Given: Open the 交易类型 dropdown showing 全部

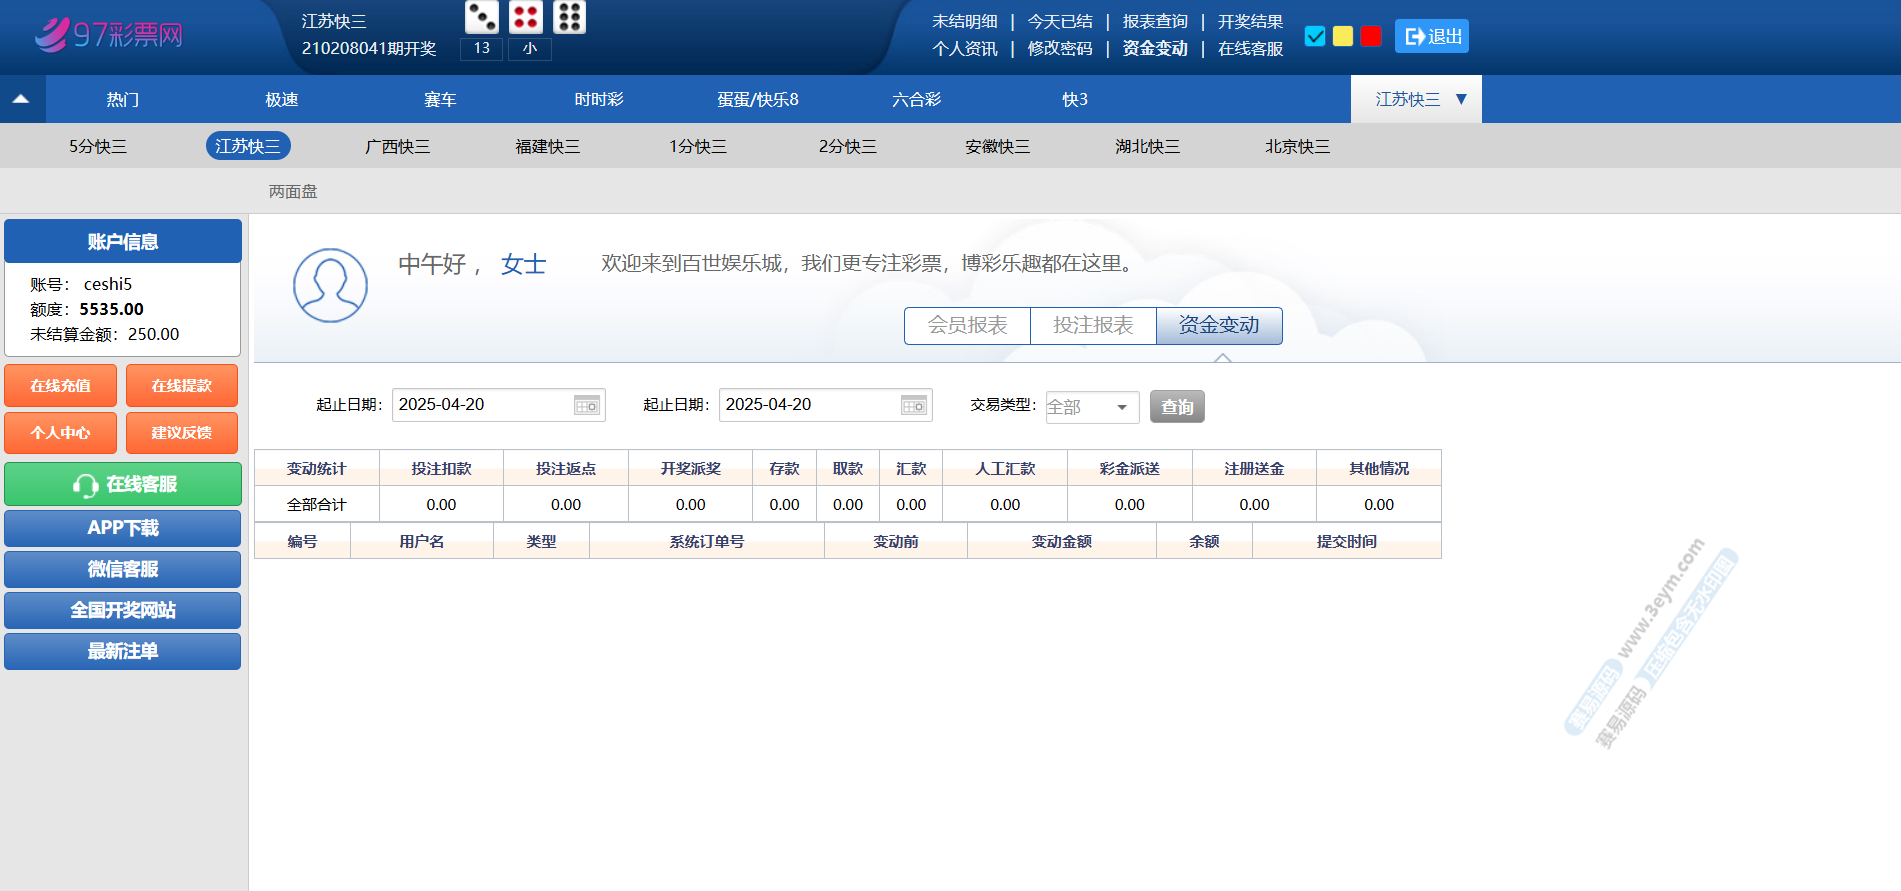Looking at the screenshot, I should (1092, 407).
